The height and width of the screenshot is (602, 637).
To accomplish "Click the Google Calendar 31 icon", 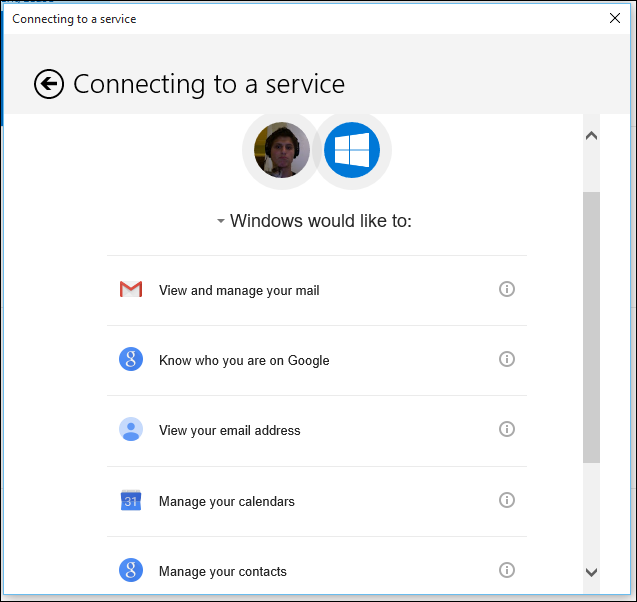I will click(131, 501).
